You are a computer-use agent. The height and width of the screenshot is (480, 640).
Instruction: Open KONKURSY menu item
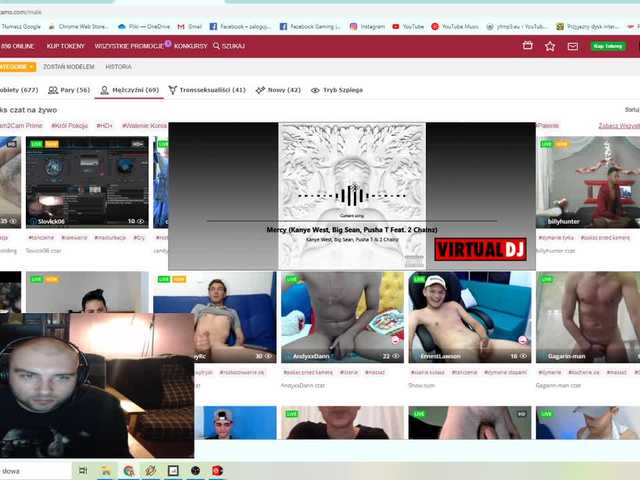click(191, 46)
